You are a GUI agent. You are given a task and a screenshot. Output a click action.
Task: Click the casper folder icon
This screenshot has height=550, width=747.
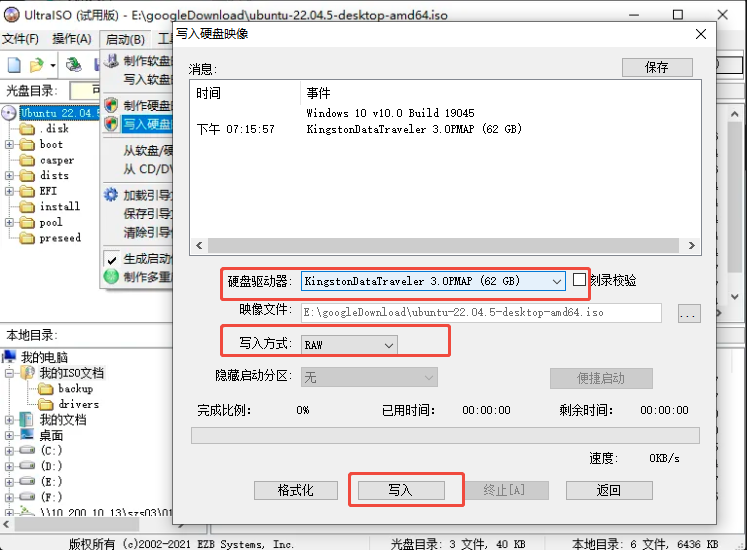pyautogui.click(x=27, y=160)
